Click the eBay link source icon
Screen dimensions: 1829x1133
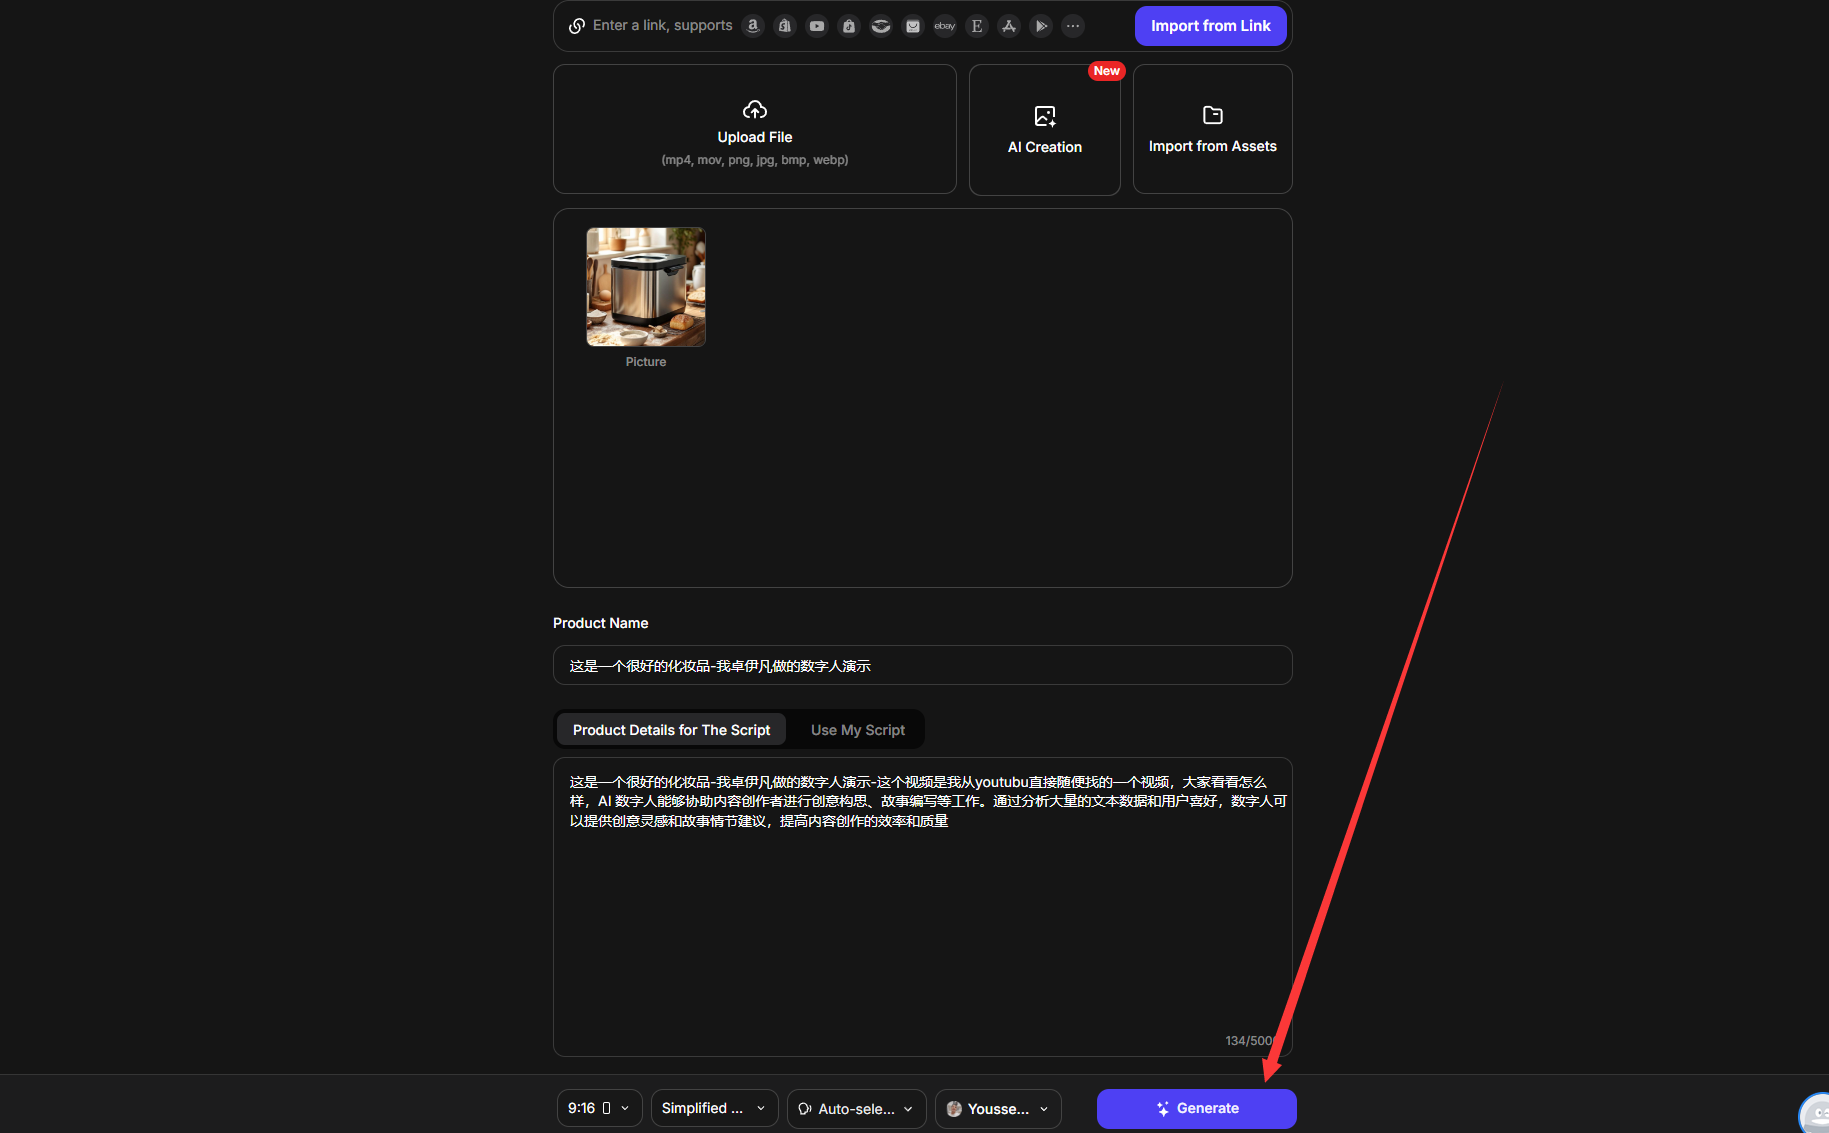(945, 26)
